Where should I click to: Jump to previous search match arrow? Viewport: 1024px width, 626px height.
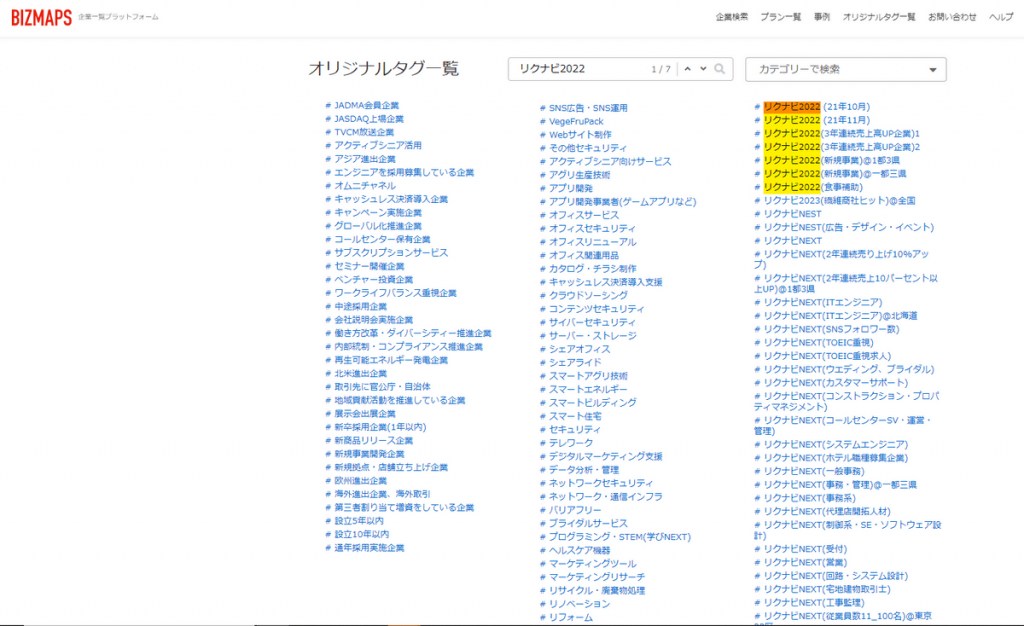tap(688, 69)
